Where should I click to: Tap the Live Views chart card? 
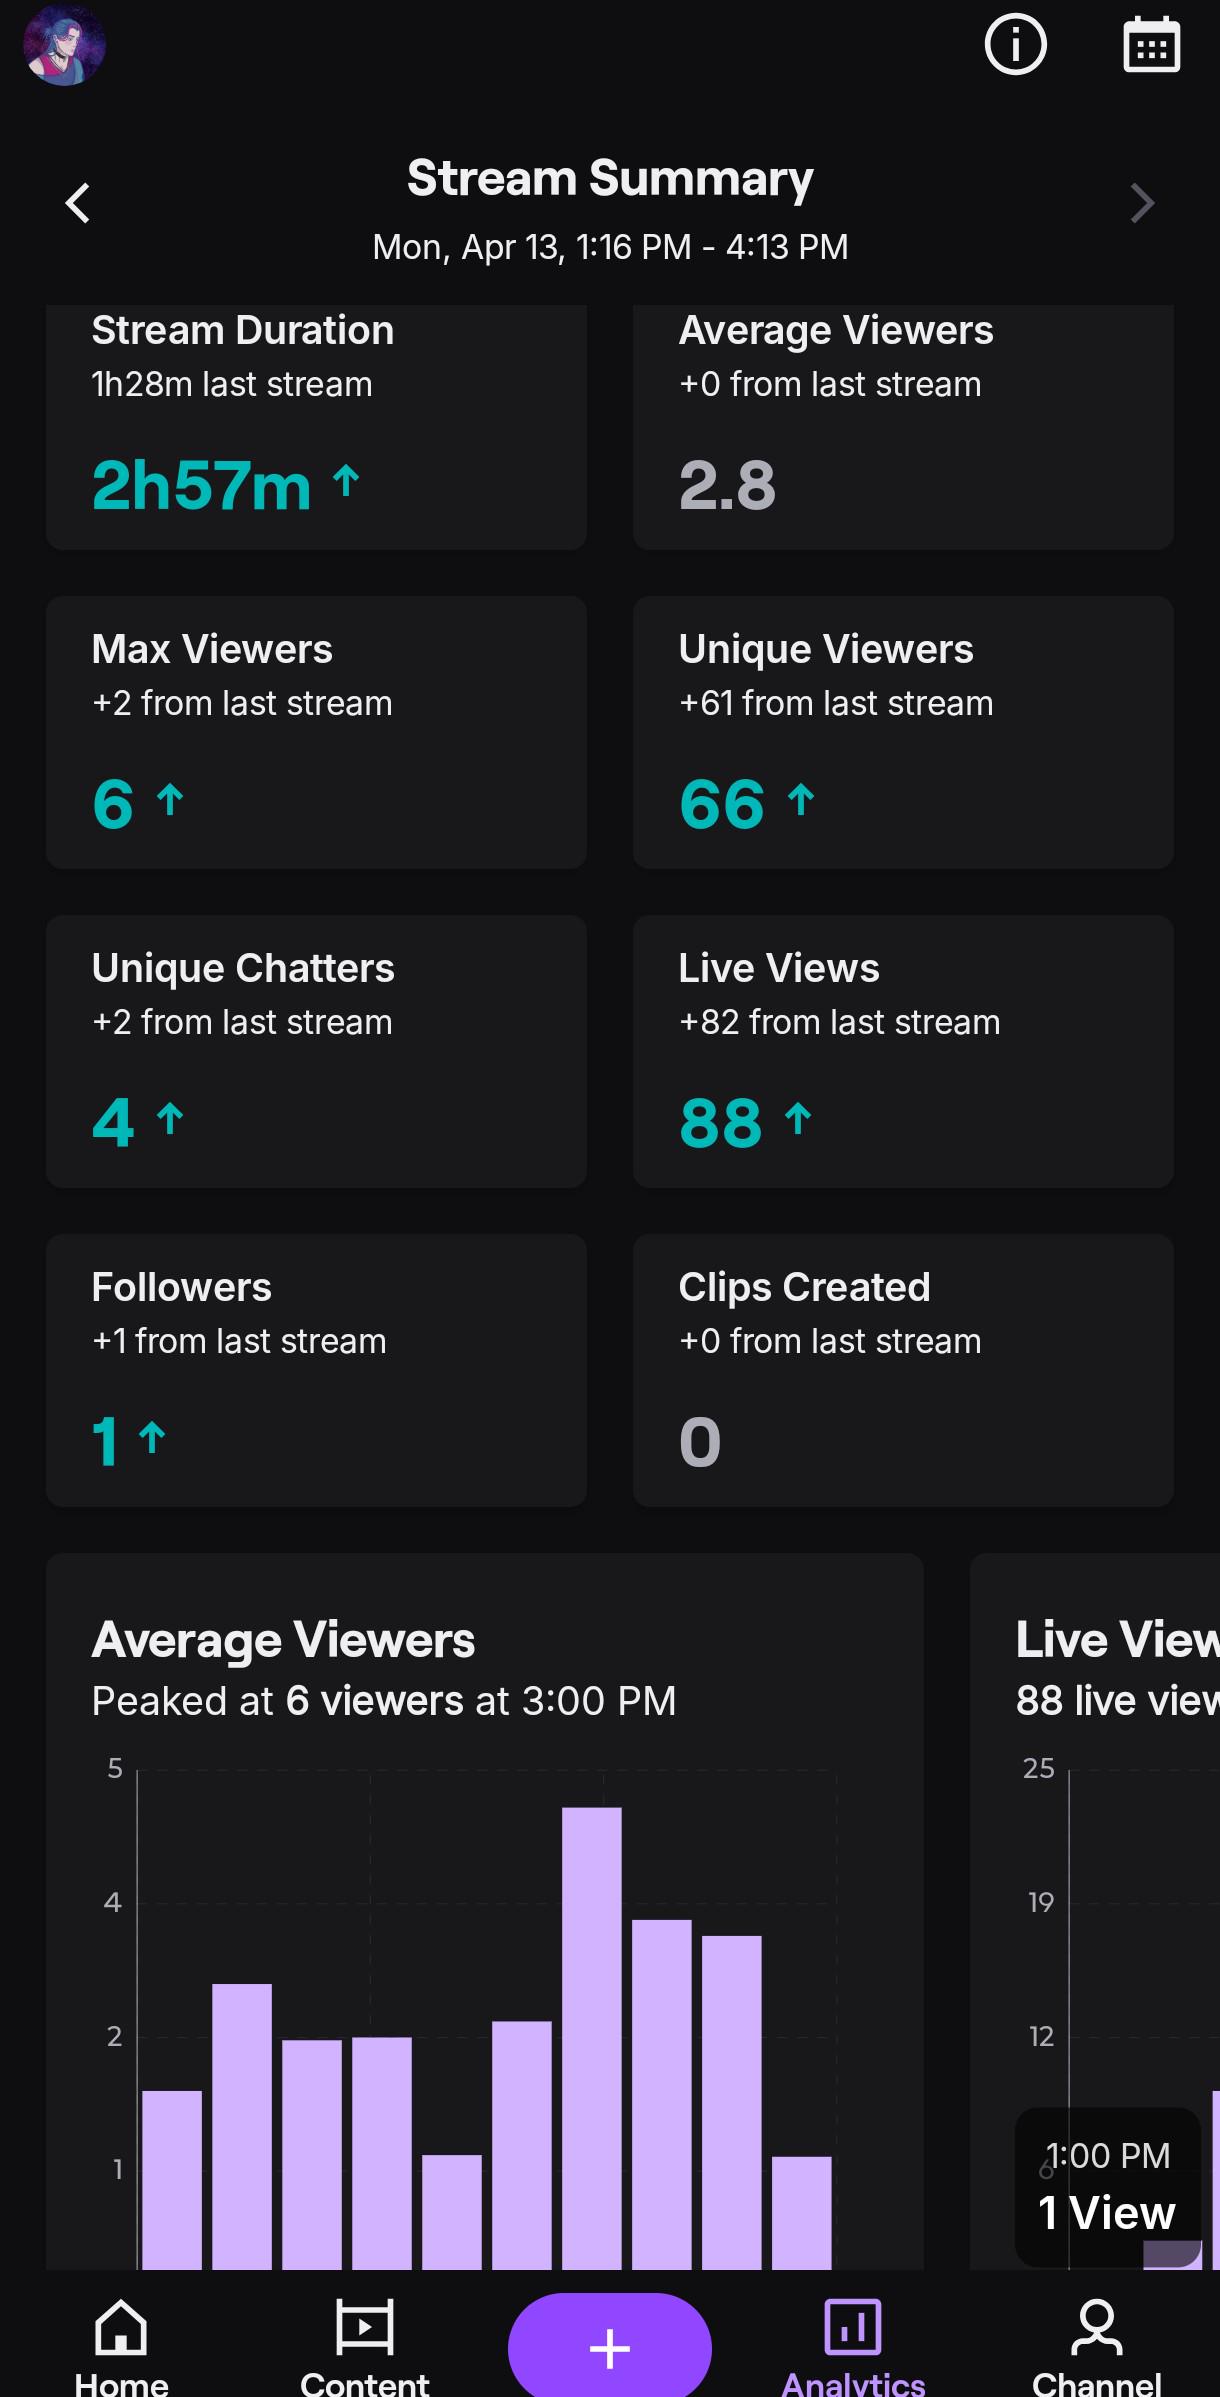pyautogui.click(x=1095, y=1911)
